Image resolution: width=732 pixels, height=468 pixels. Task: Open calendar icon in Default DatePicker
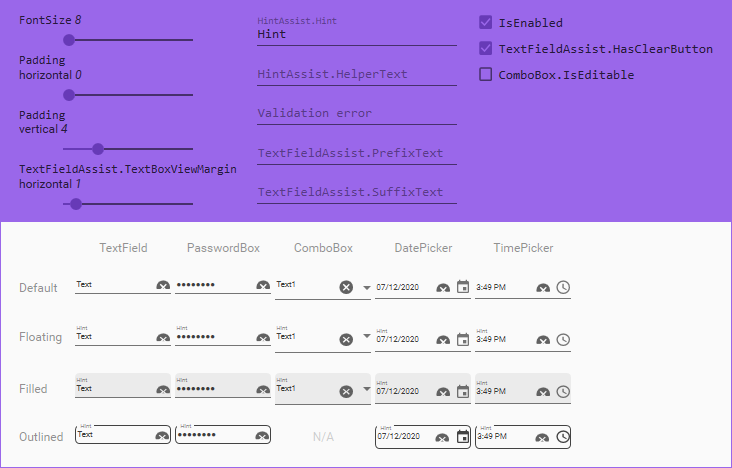point(463,287)
